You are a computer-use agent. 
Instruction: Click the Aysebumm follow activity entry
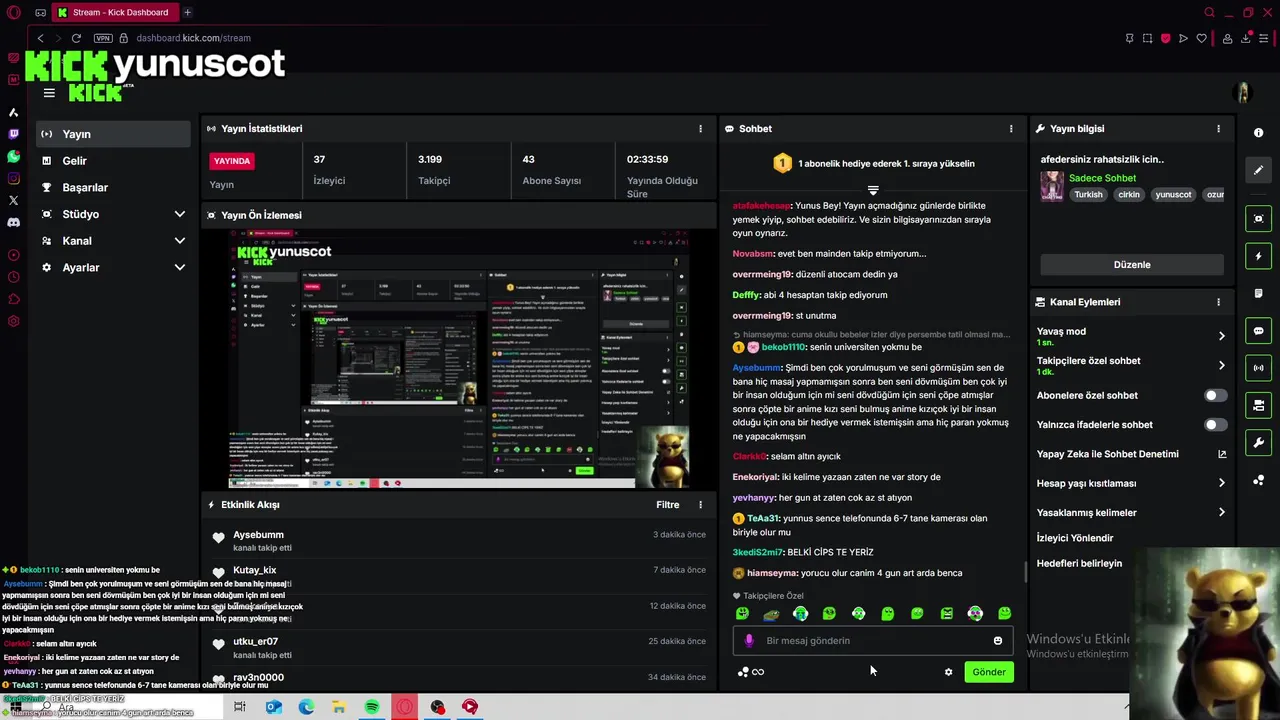[x=457, y=541]
